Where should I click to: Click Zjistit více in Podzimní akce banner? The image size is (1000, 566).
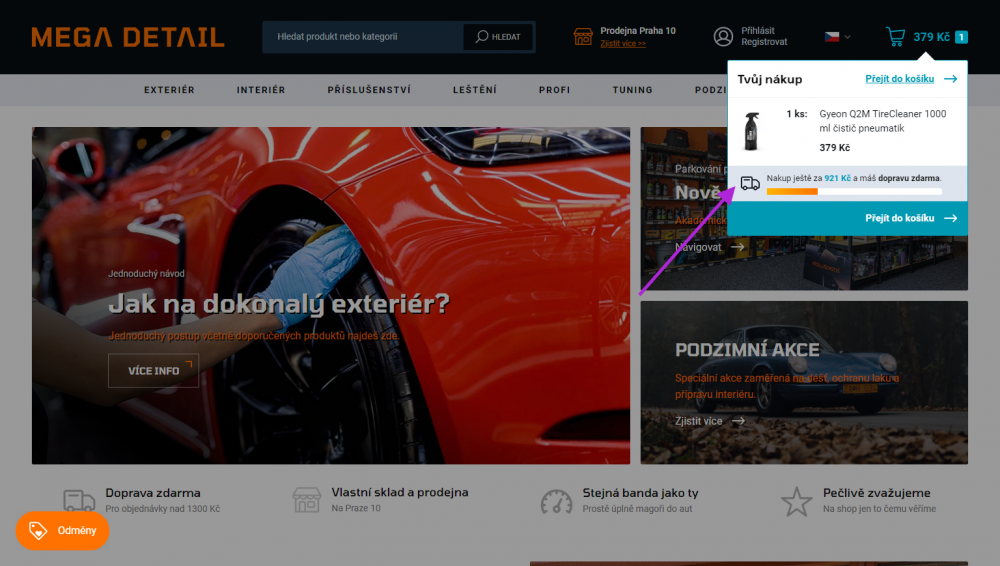698,421
